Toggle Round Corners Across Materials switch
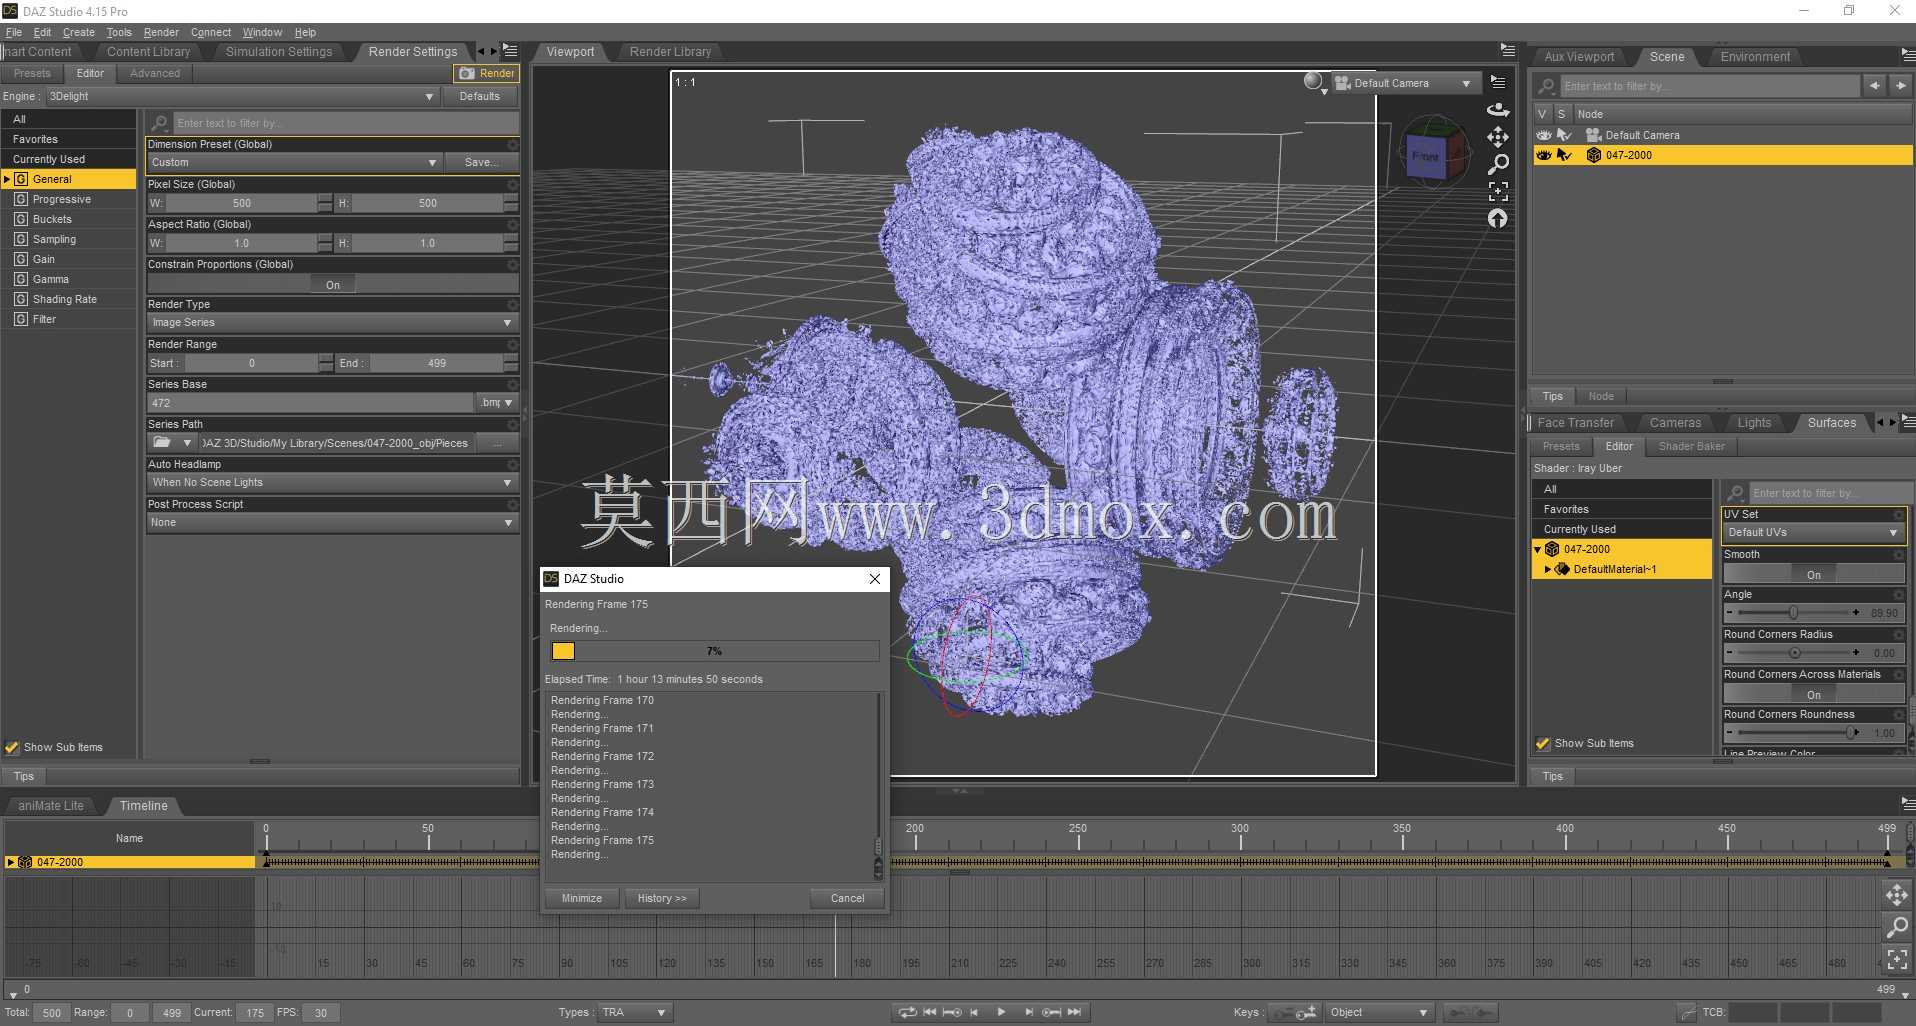1916x1026 pixels. point(1813,695)
